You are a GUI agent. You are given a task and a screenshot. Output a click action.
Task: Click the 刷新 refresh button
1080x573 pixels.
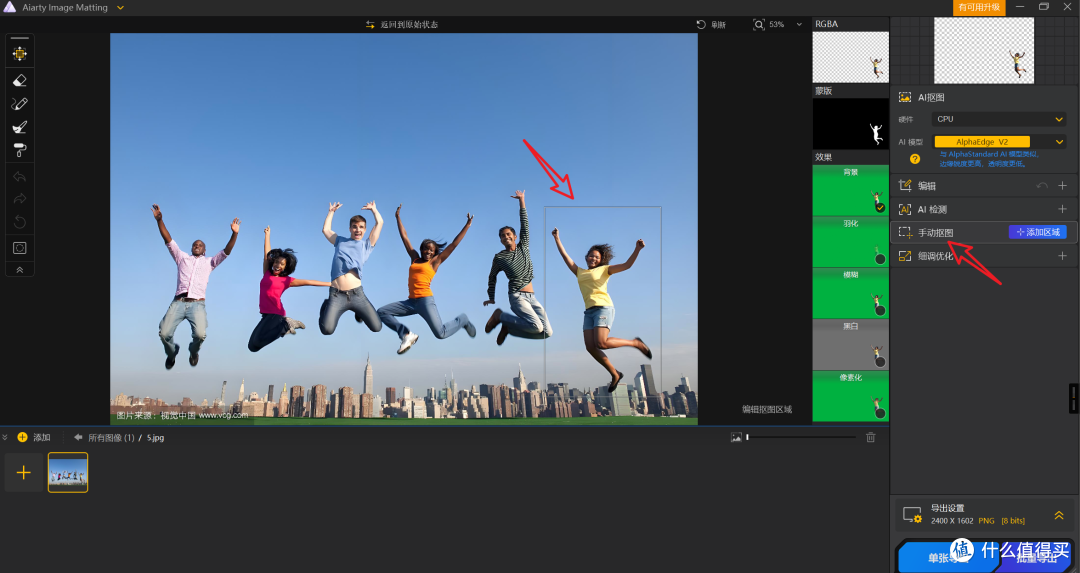tap(711, 24)
